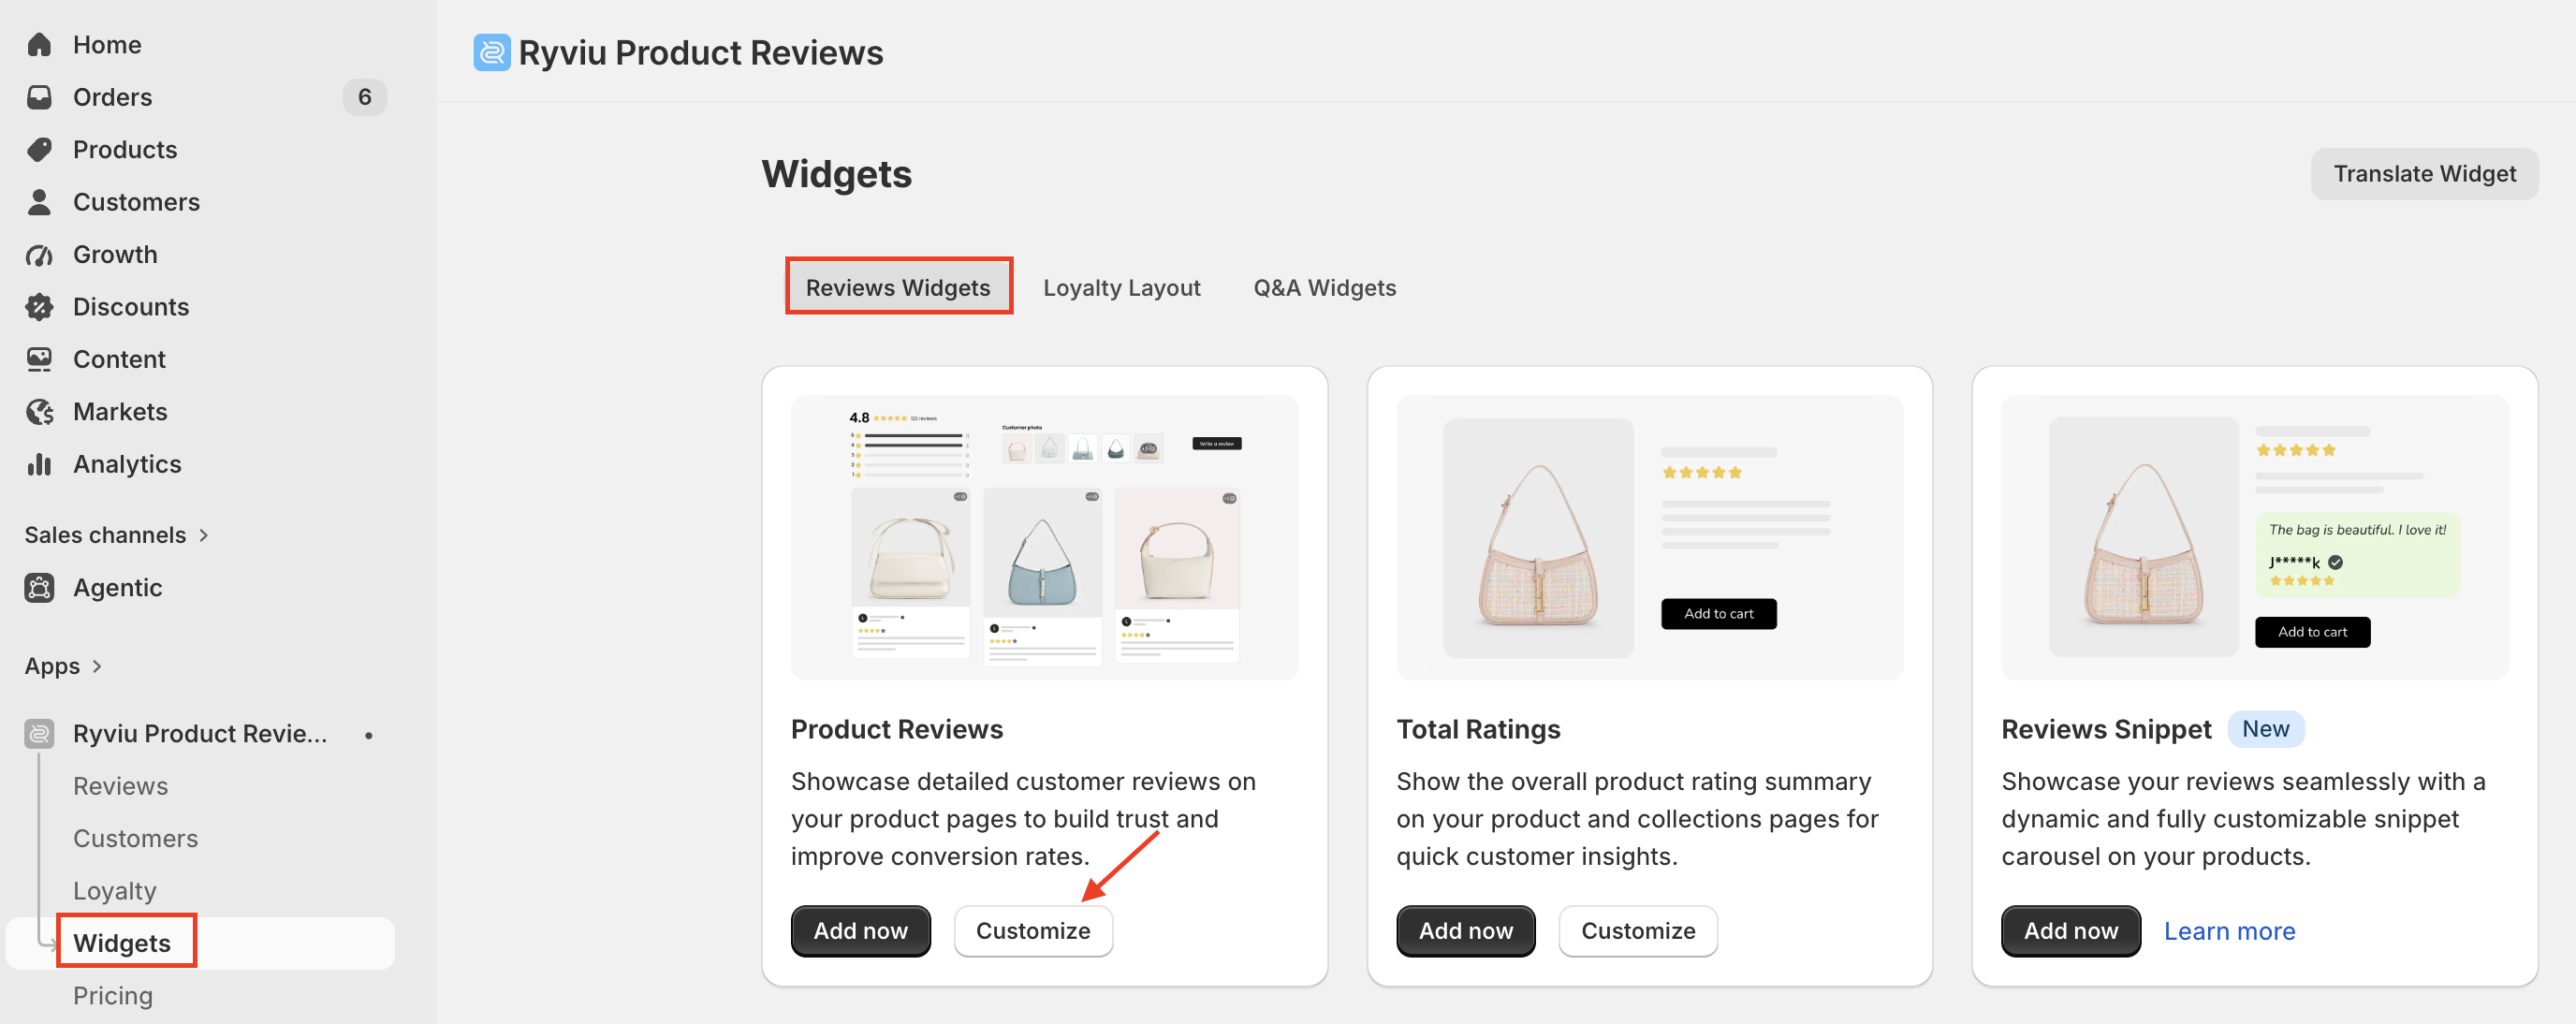
Task: Click the Agentic sidebar icon
Action: (x=39, y=587)
